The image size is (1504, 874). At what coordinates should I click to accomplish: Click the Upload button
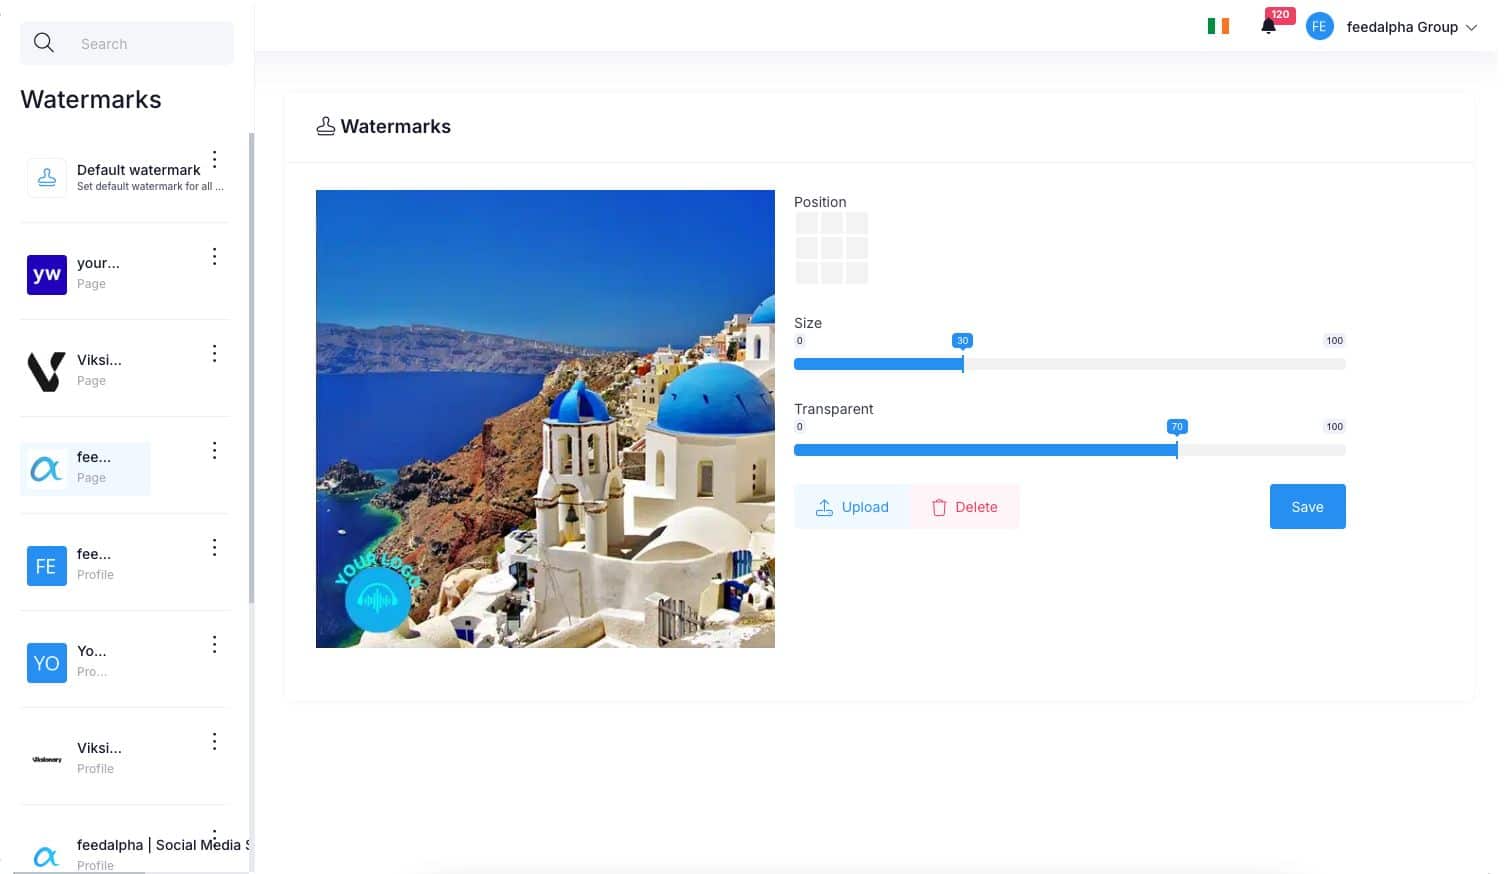[x=852, y=507]
